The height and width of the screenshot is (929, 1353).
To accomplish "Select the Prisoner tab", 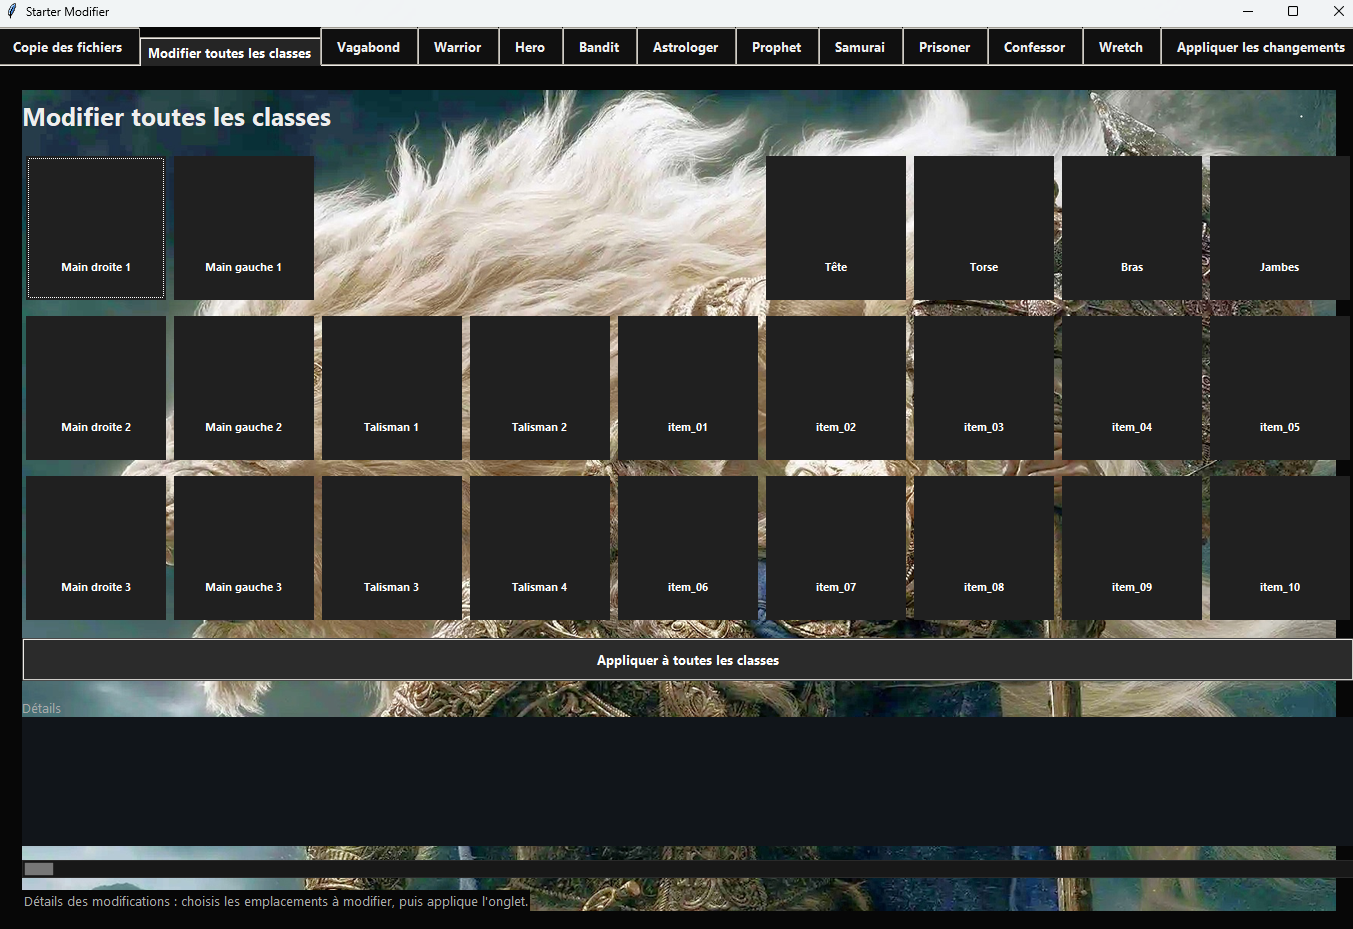I will pos(944,47).
